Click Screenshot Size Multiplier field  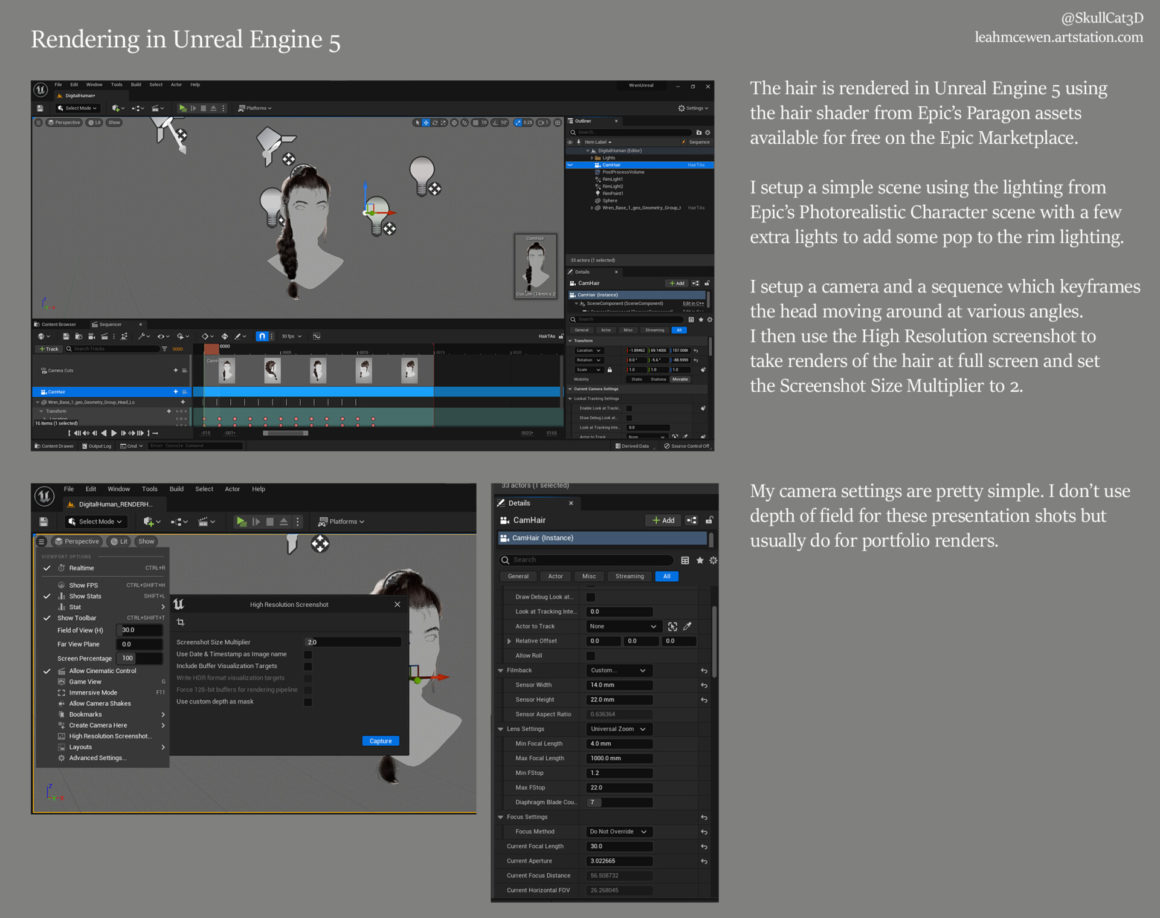pyautogui.click(x=352, y=642)
